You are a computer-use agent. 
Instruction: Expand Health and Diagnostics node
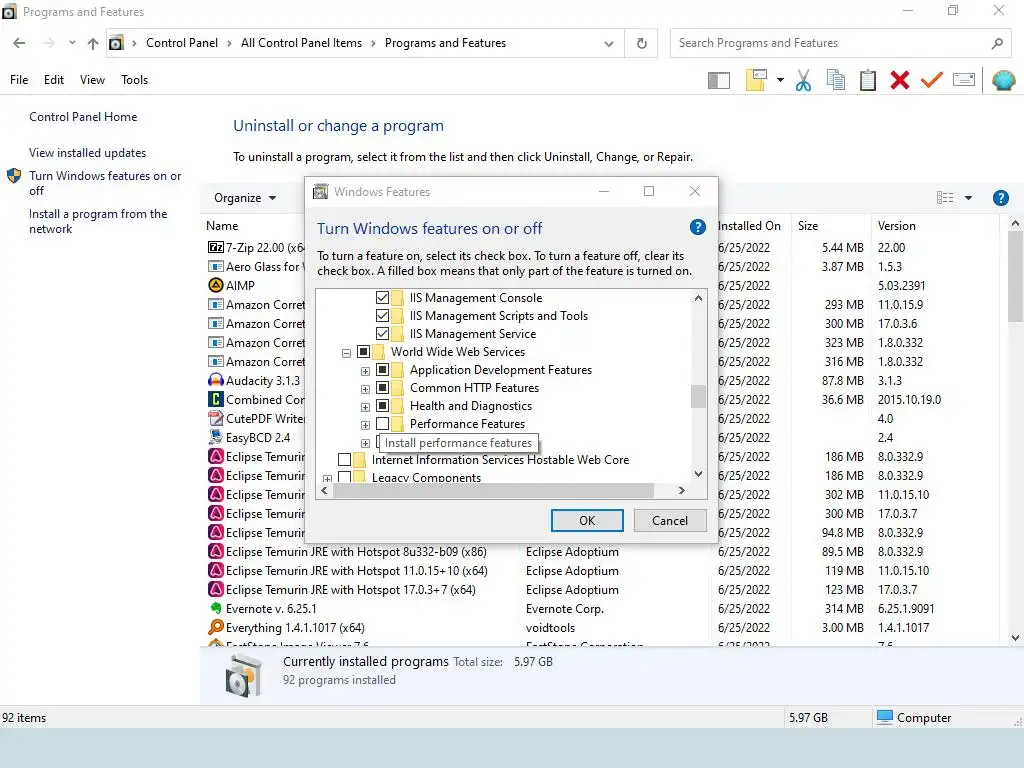tap(366, 407)
